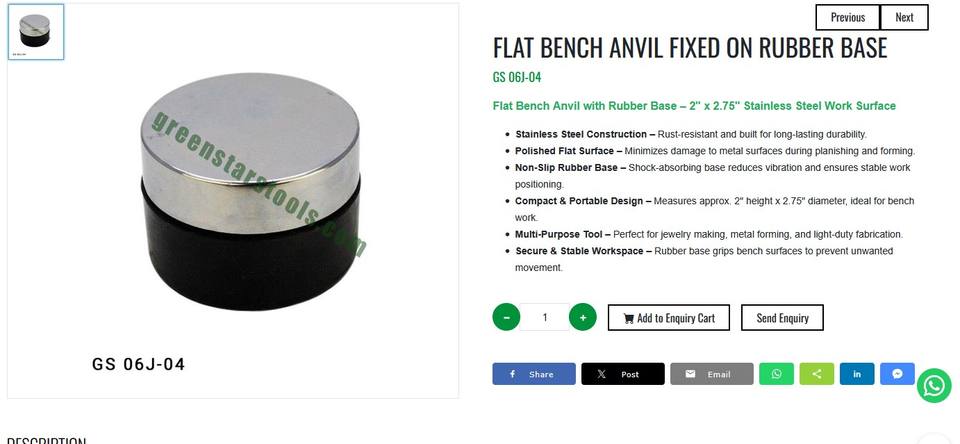Click the quantity input field
This screenshot has width=960, height=444.
(545, 317)
